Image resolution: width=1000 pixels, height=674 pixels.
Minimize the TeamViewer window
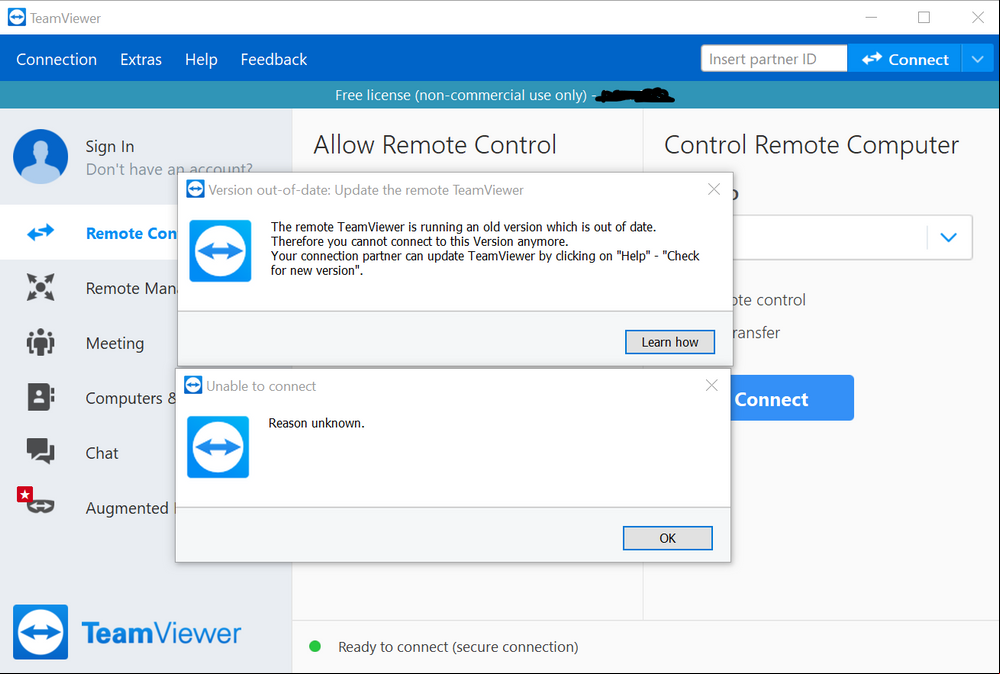871,17
